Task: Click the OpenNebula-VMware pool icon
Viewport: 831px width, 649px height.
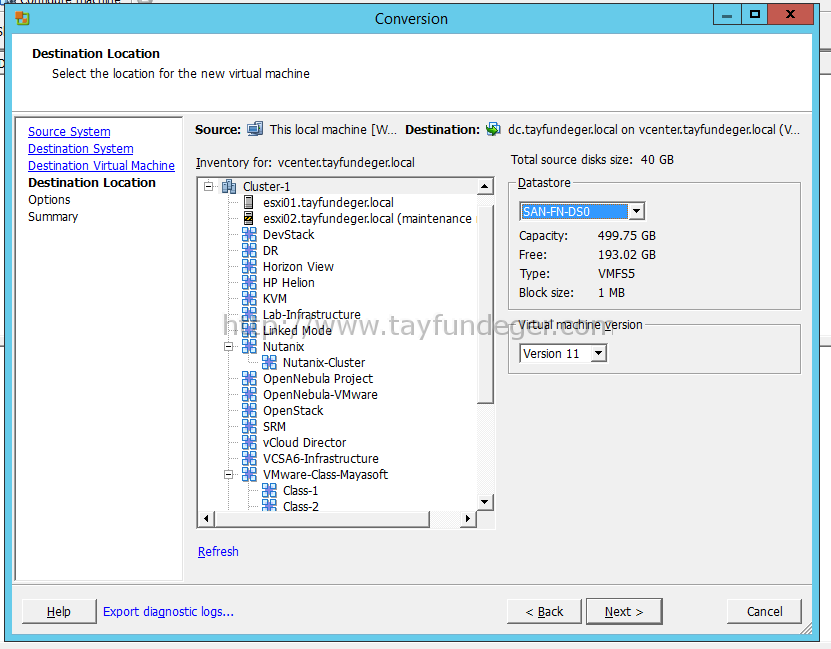Action: [x=249, y=394]
